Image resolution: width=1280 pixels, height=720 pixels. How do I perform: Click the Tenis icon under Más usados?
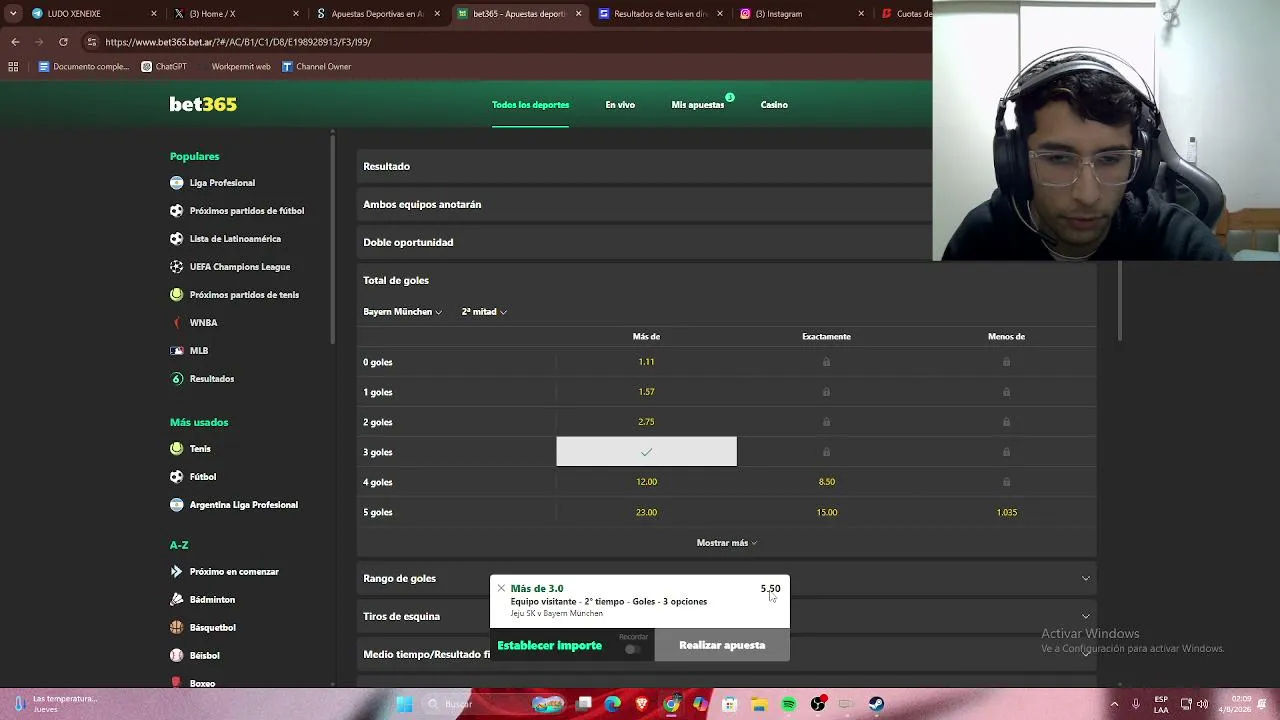click(x=177, y=449)
